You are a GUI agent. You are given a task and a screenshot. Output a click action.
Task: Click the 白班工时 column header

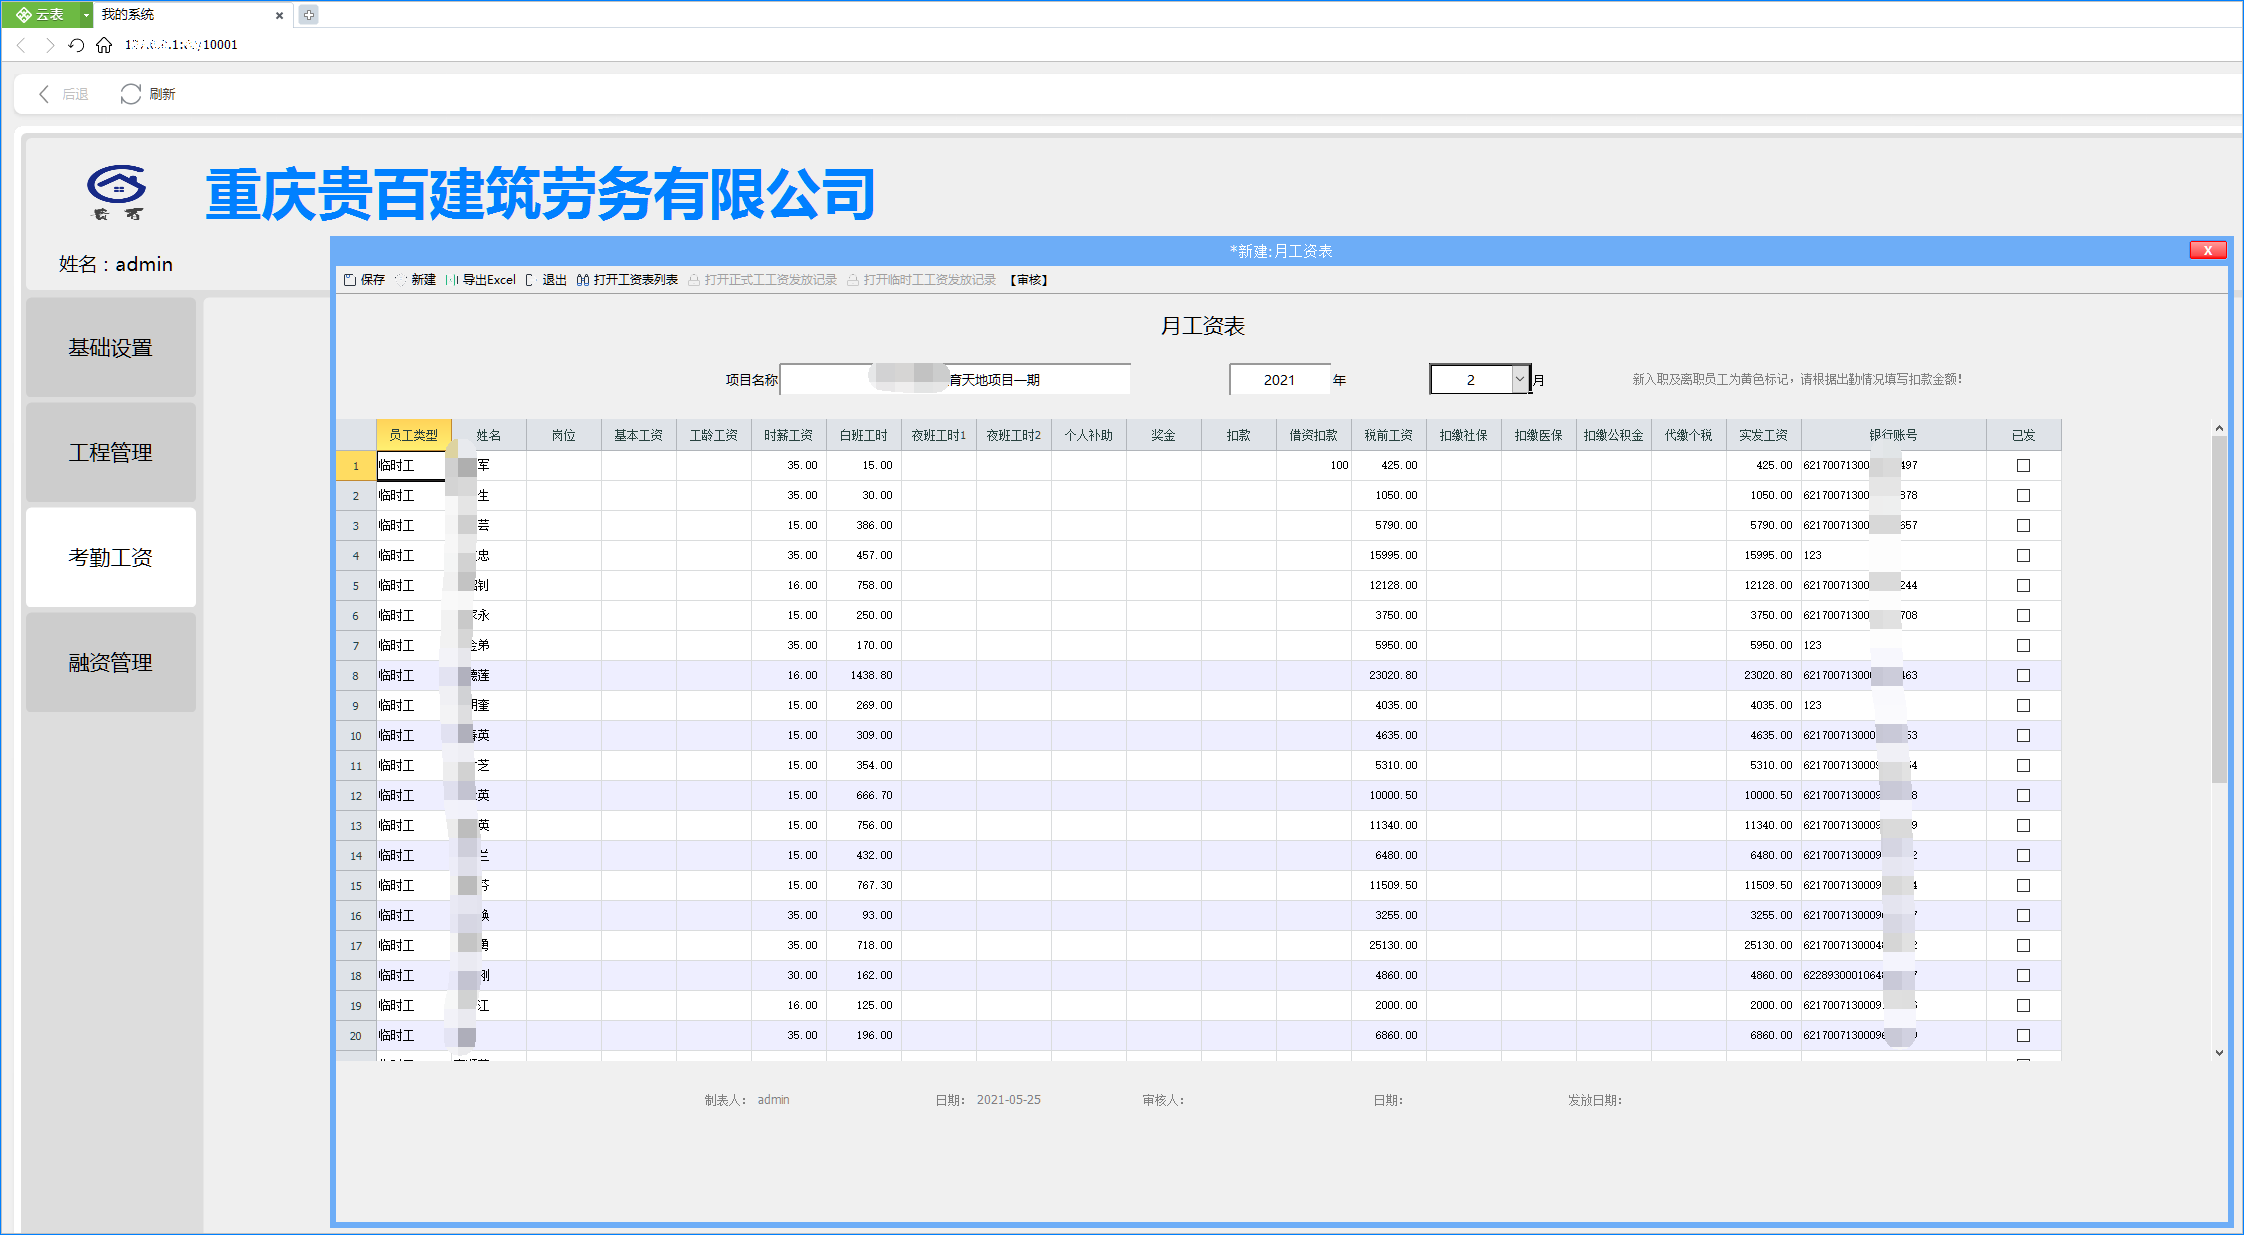(x=864, y=435)
